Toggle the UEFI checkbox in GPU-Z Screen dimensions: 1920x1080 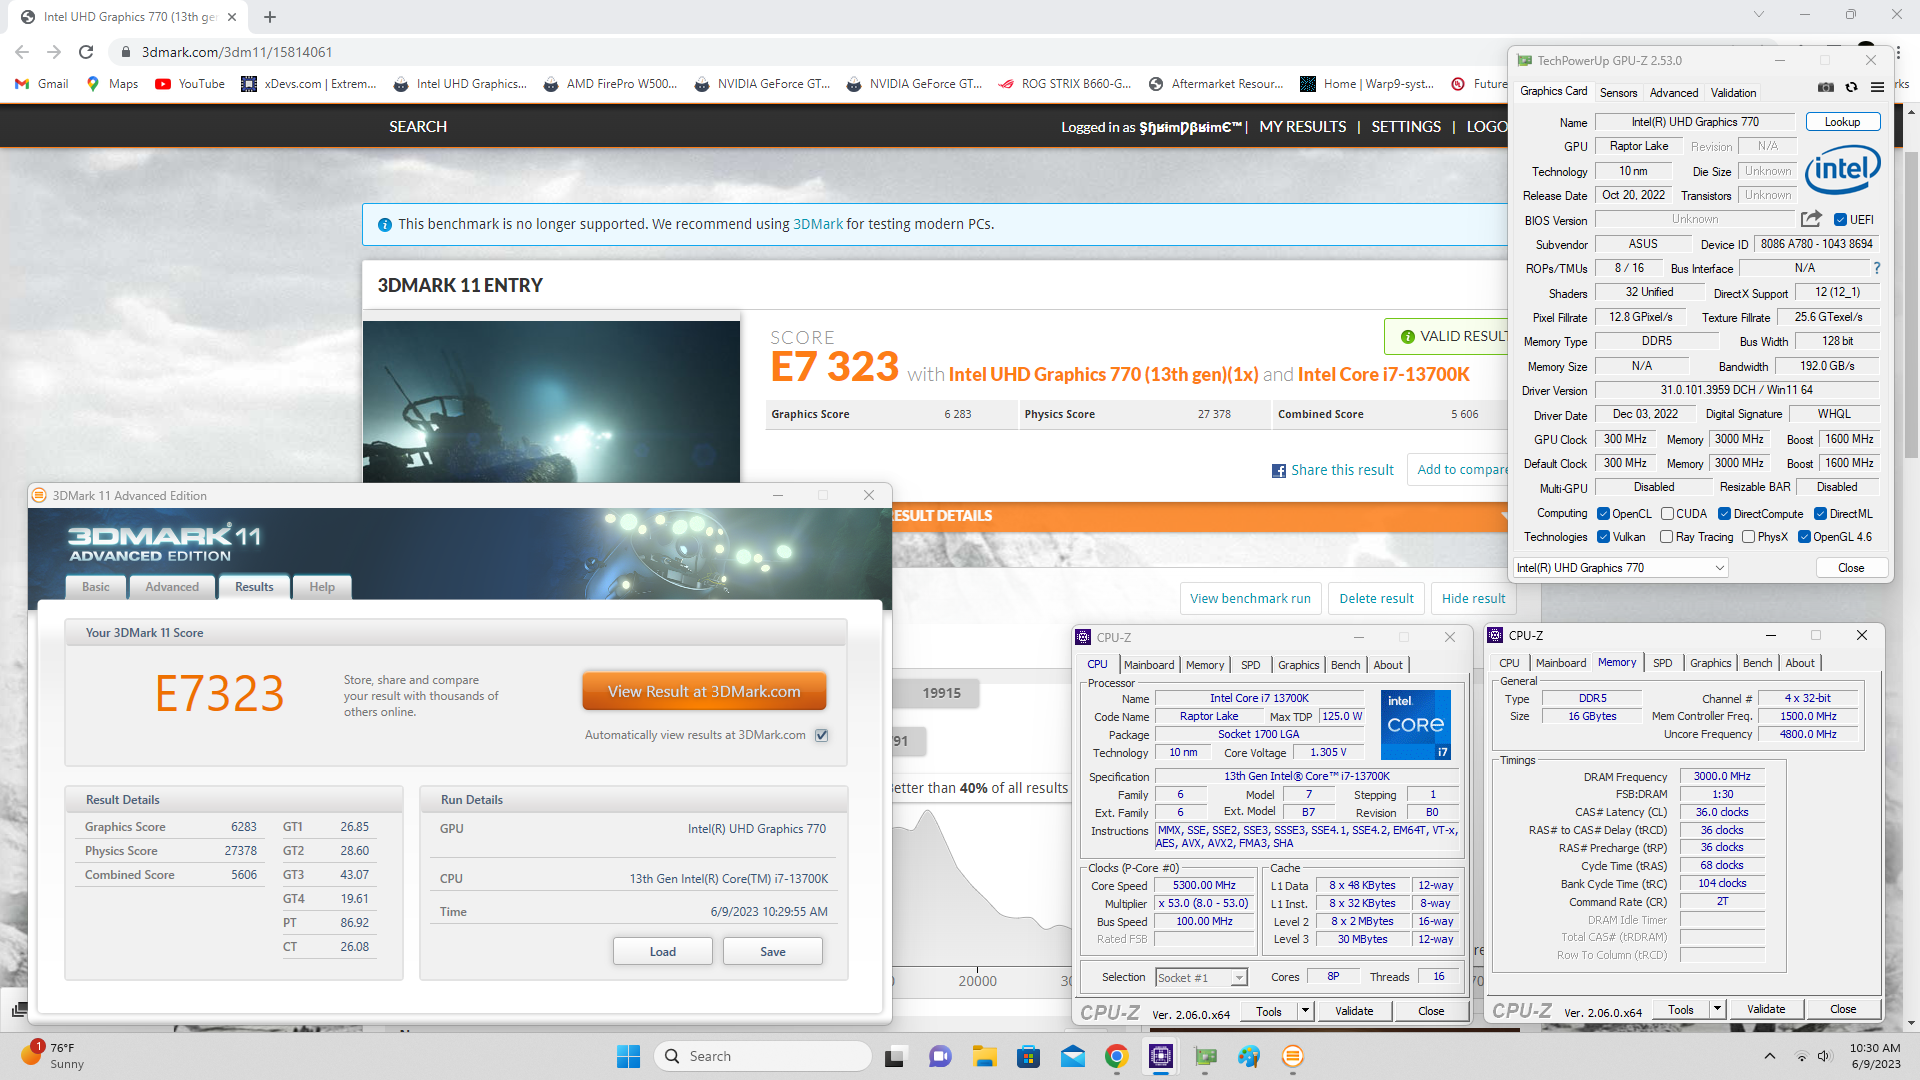point(1840,220)
